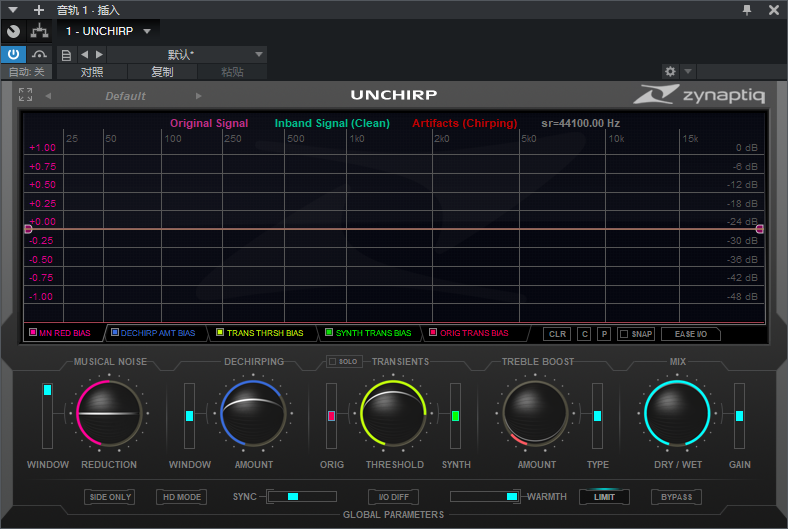Image resolution: width=788 pixels, height=529 pixels.
Task: Click the Inband Signal (Clean) legend label
Action: pyautogui.click(x=332, y=123)
